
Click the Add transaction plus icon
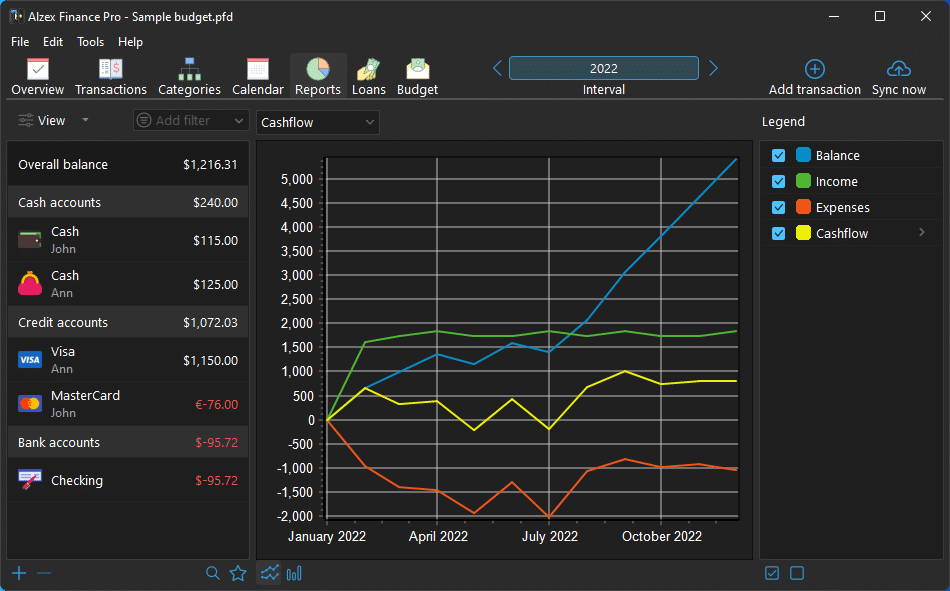click(814, 69)
